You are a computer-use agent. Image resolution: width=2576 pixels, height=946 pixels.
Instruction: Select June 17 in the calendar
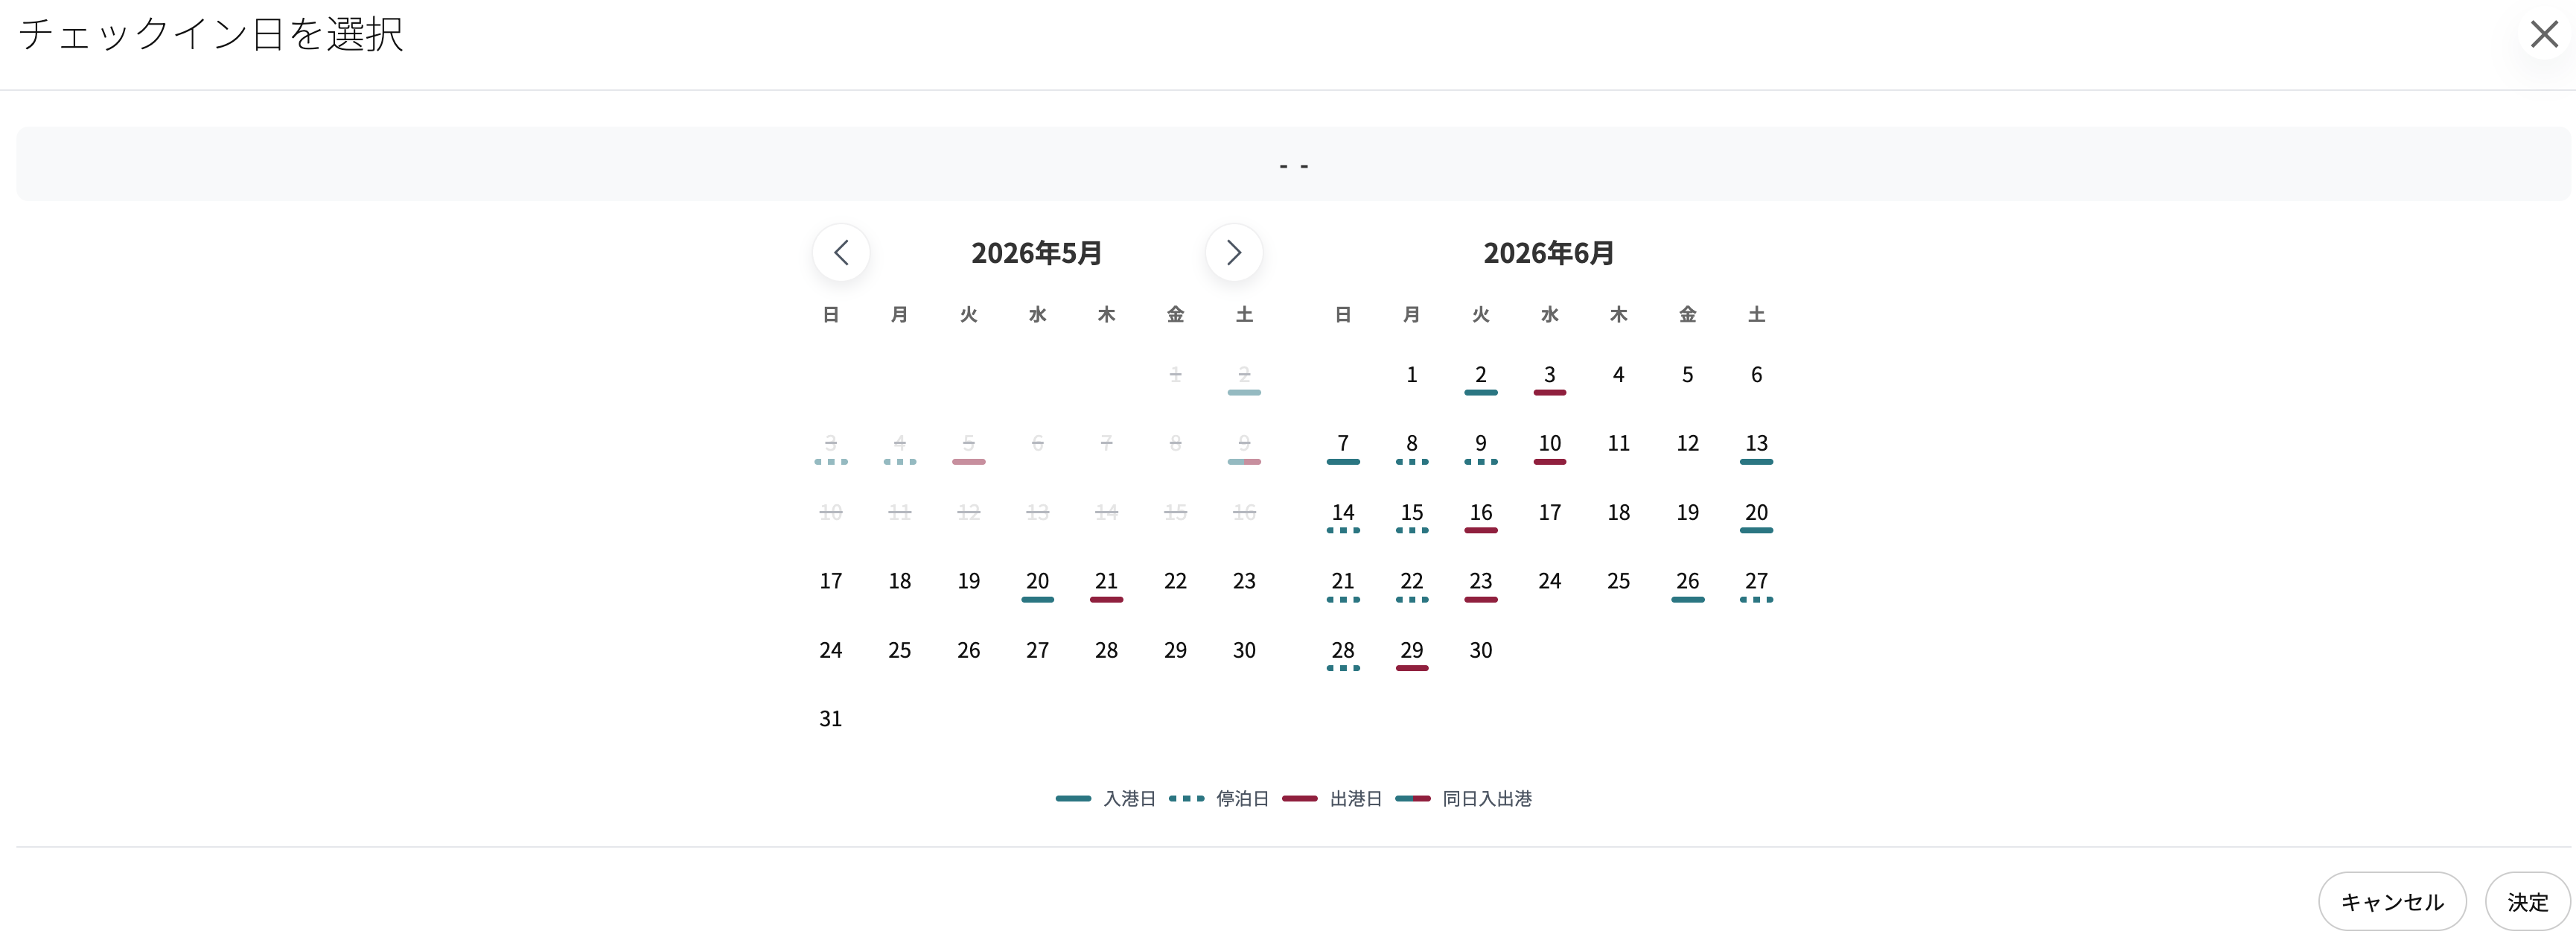click(1549, 513)
